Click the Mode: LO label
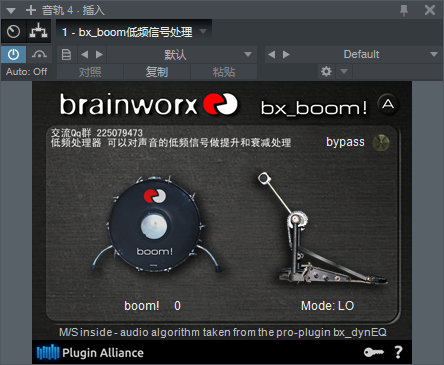This screenshot has width=444, height=365. [327, 306]
